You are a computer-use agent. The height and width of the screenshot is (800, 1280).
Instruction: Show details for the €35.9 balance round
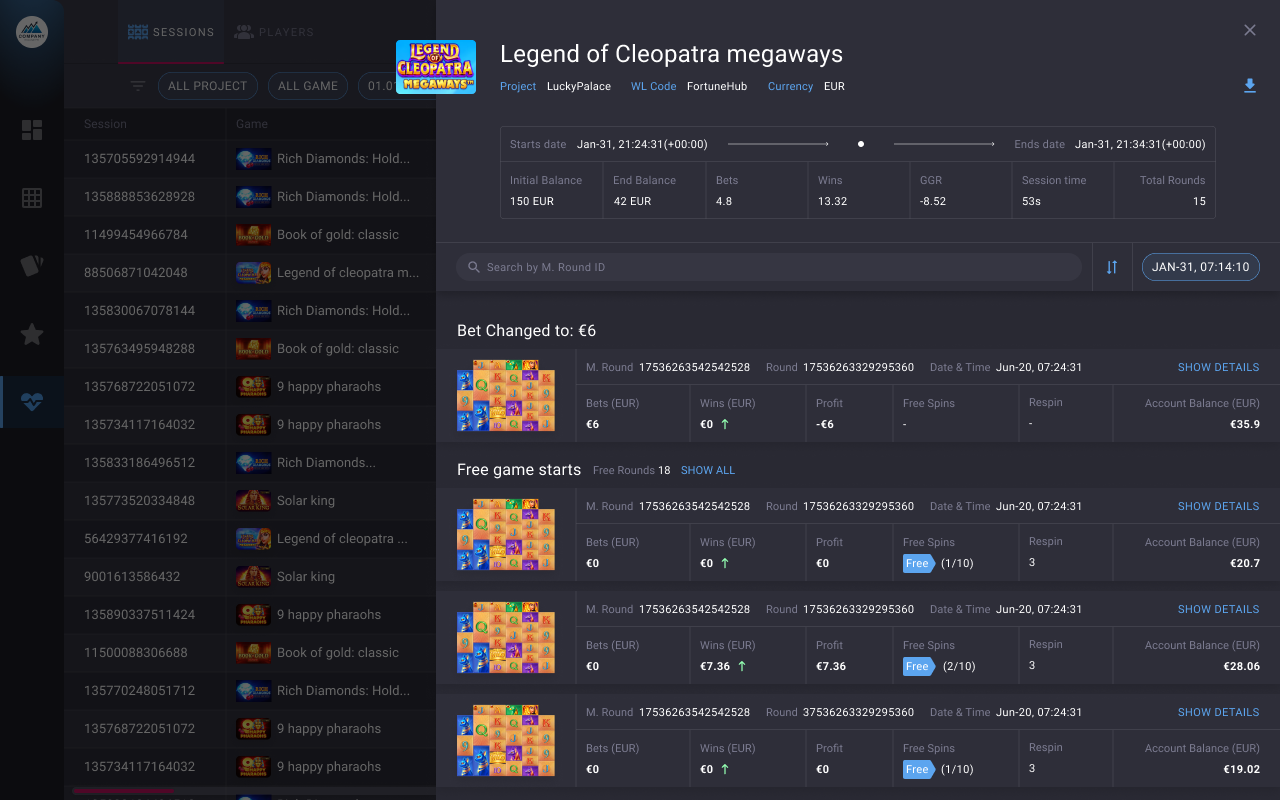pyautogui.click(x=1218, y=367)
